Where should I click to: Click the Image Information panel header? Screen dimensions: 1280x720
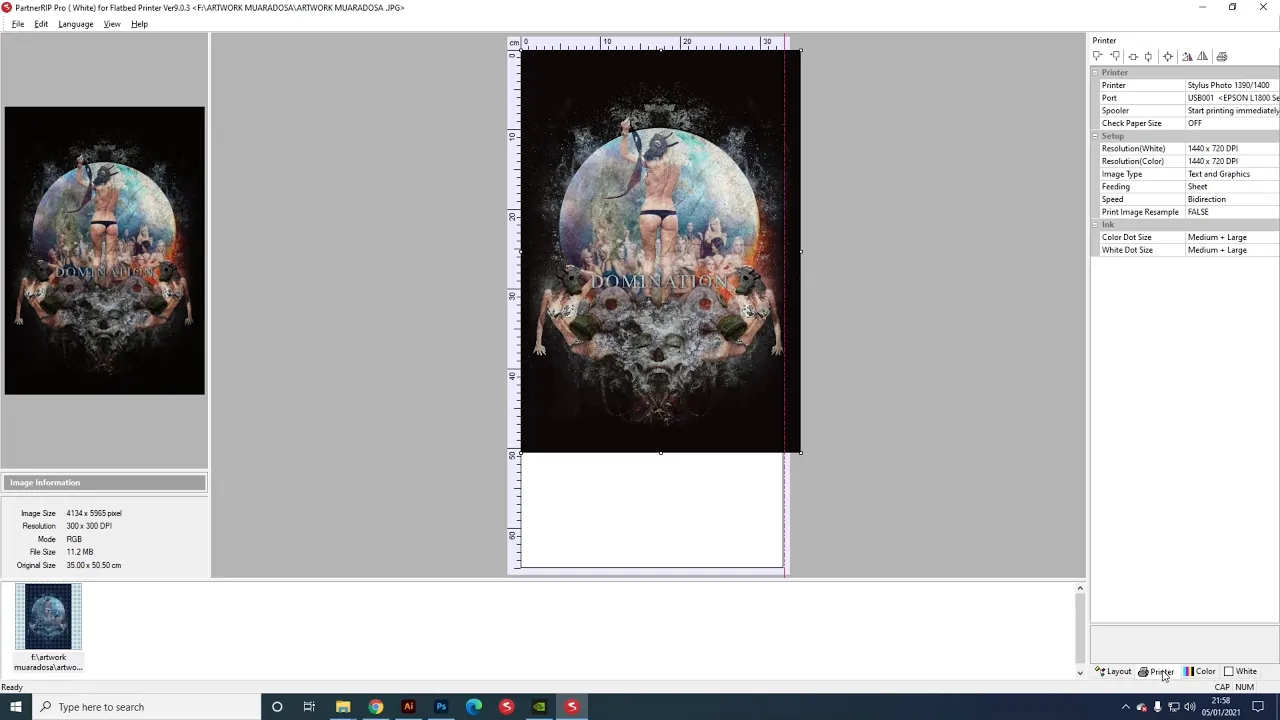pyautogui.click(x=104, y=483)
